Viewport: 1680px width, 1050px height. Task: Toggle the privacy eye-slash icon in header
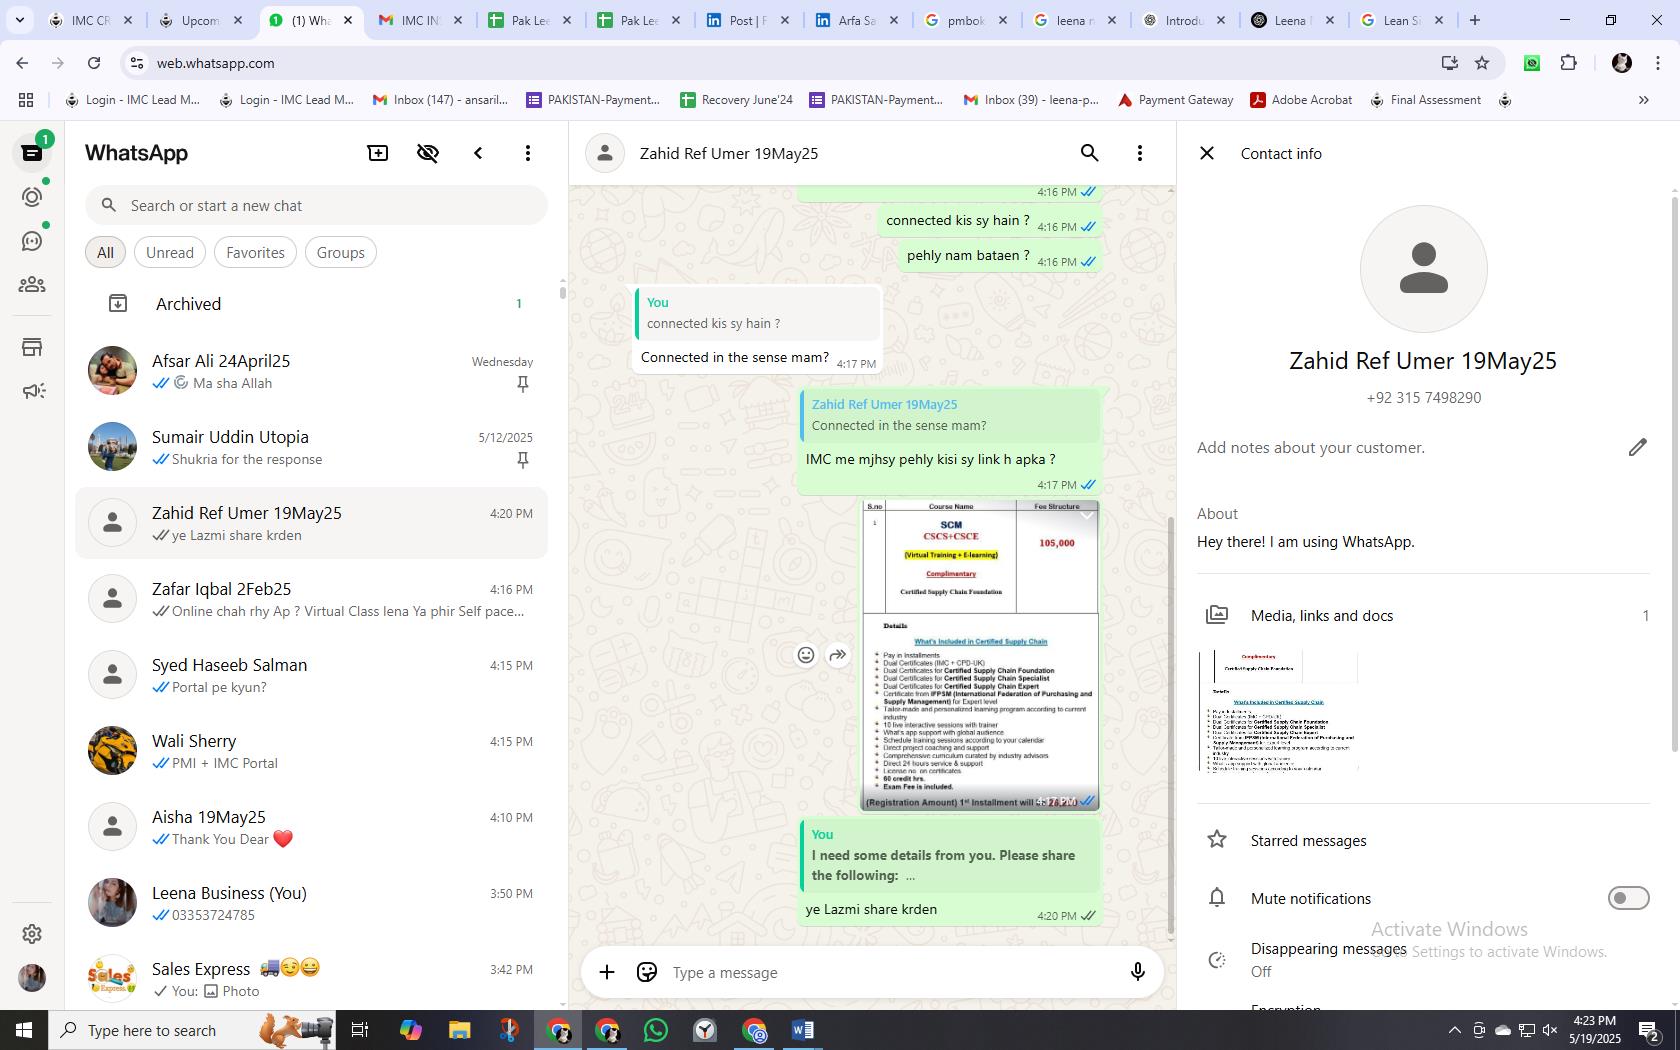pos(428,153)
